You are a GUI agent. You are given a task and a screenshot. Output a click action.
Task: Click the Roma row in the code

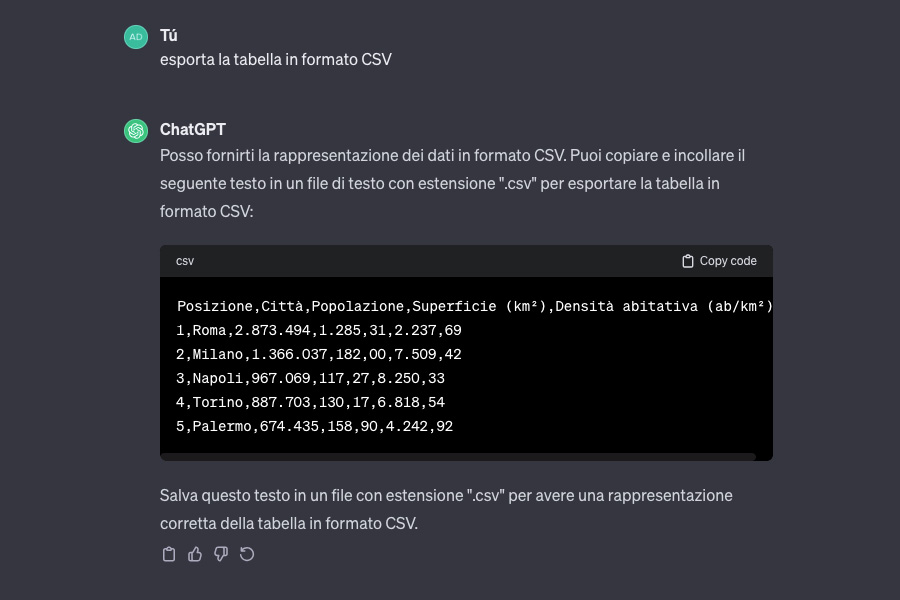click(x=319, y=330)
